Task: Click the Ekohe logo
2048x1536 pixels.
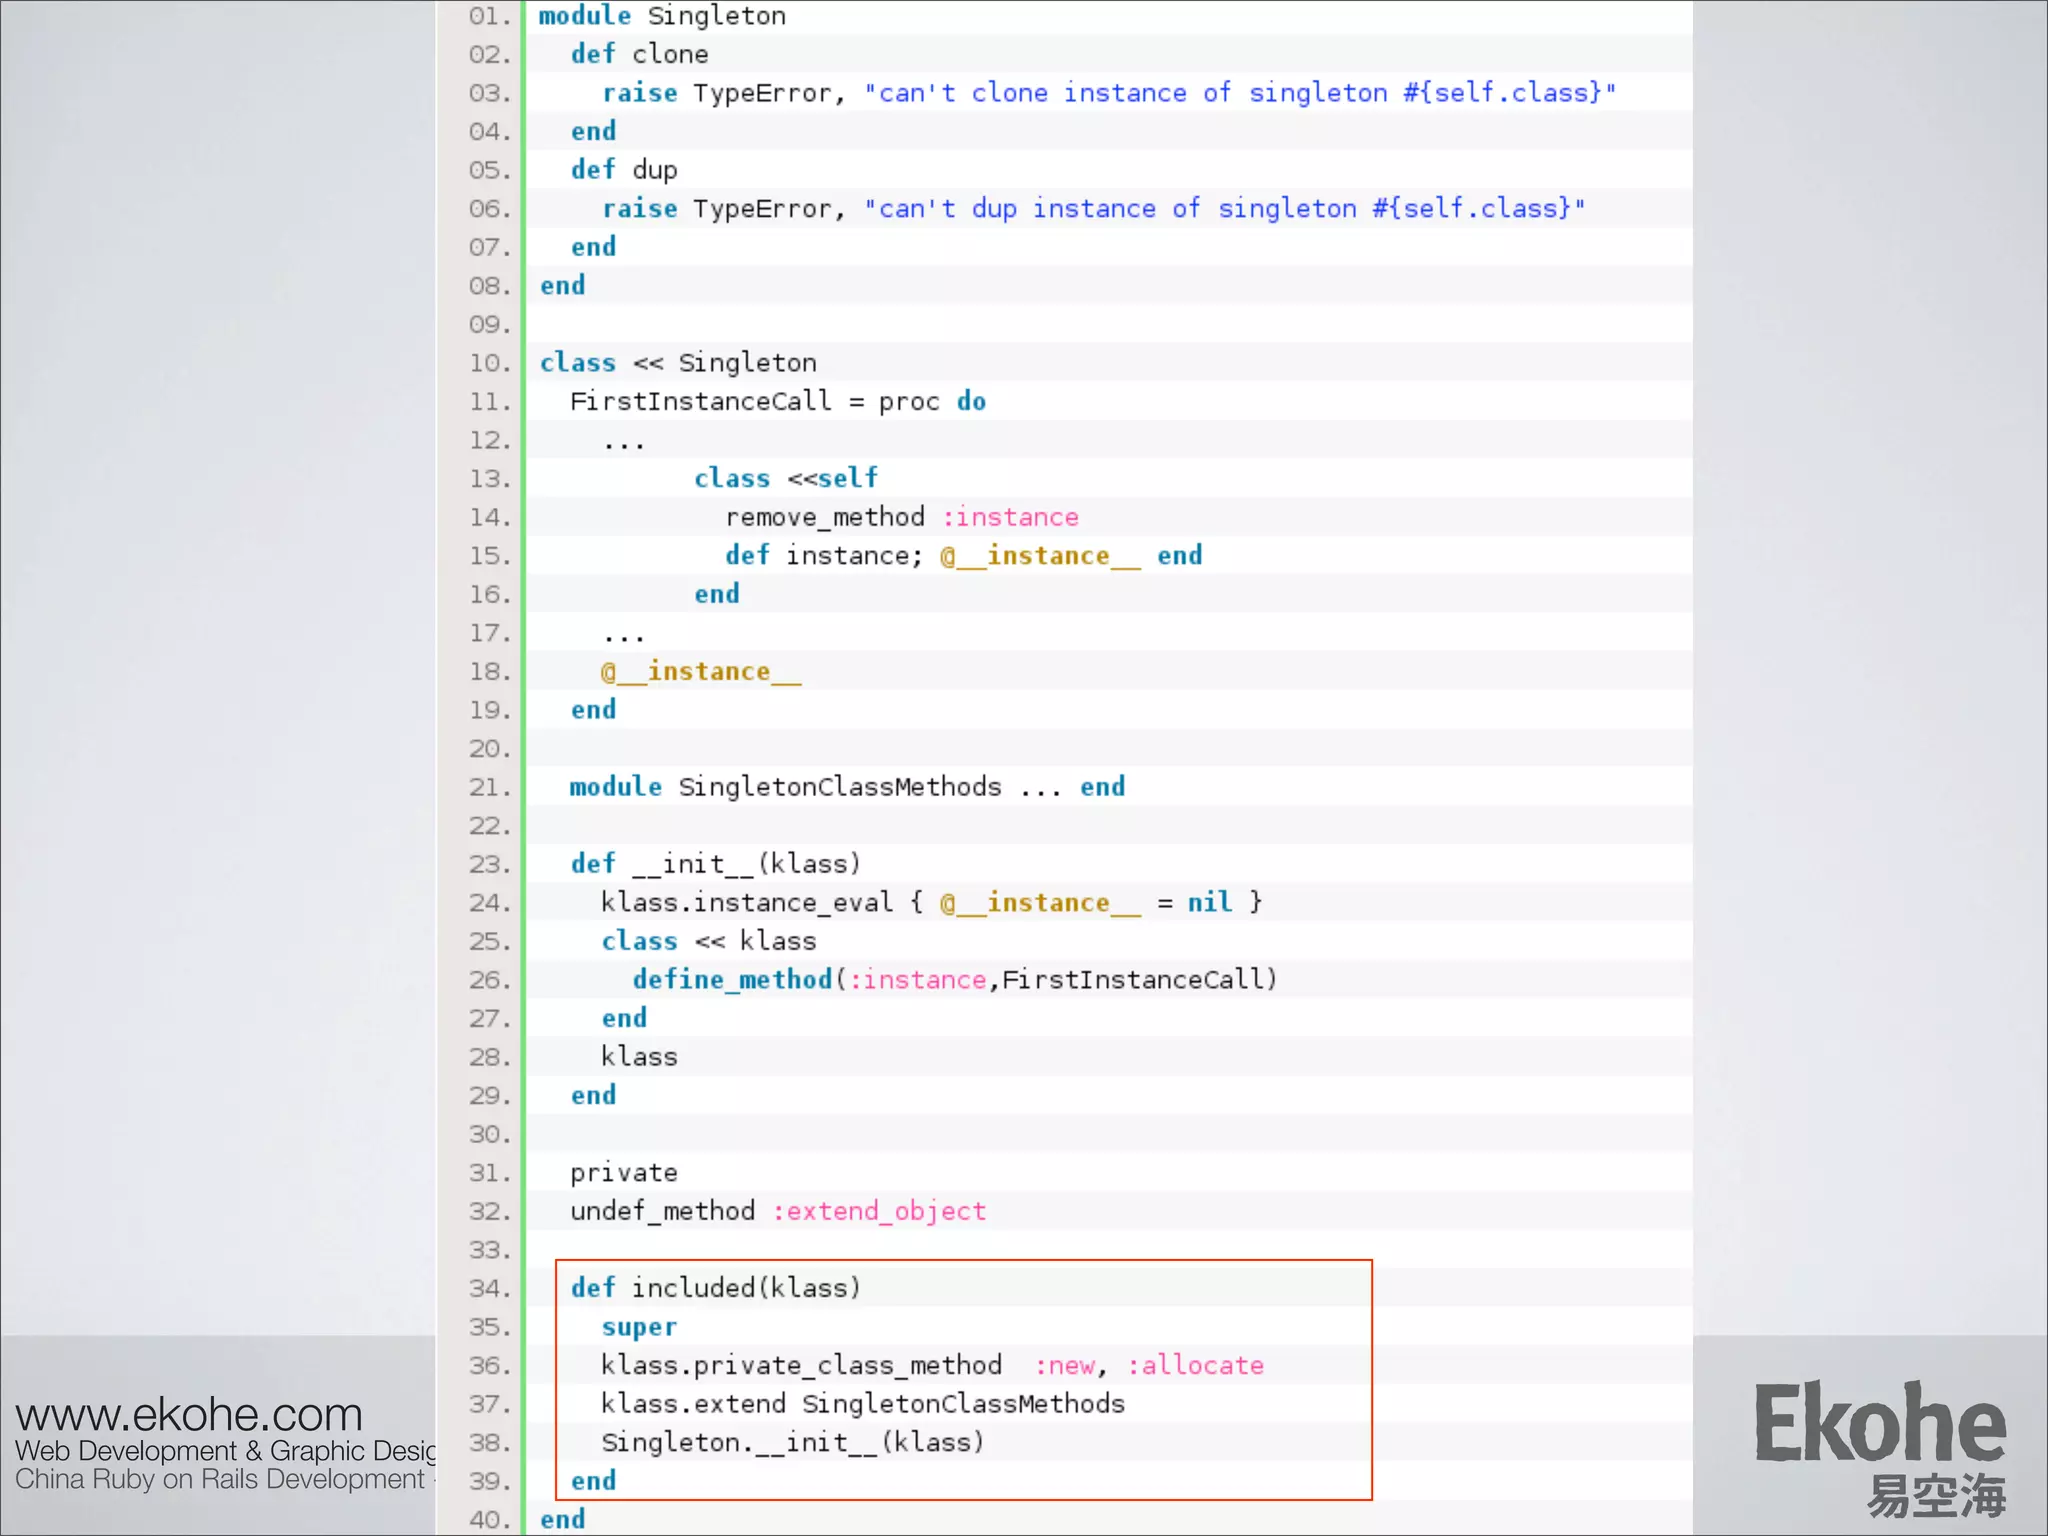Action: [1880, 1448]
